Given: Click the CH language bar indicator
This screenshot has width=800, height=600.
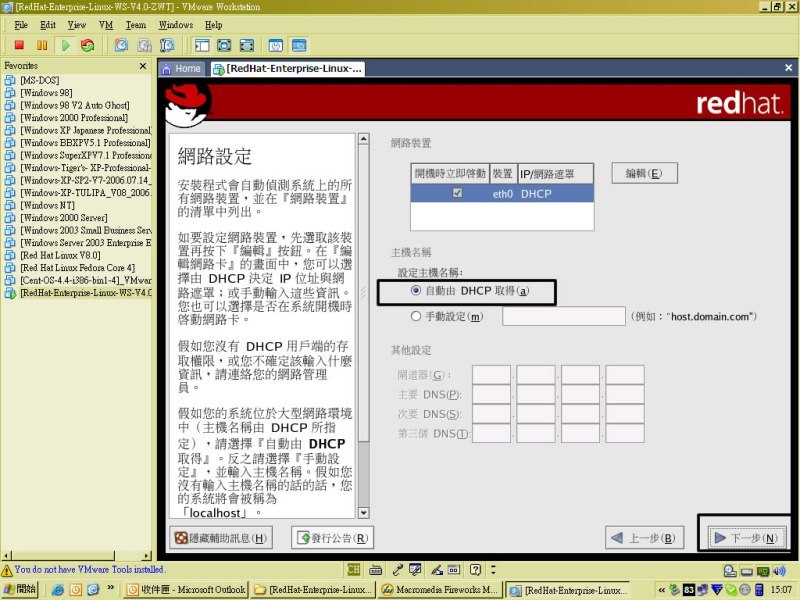Looking at the screenshot, I should (354, 569).
